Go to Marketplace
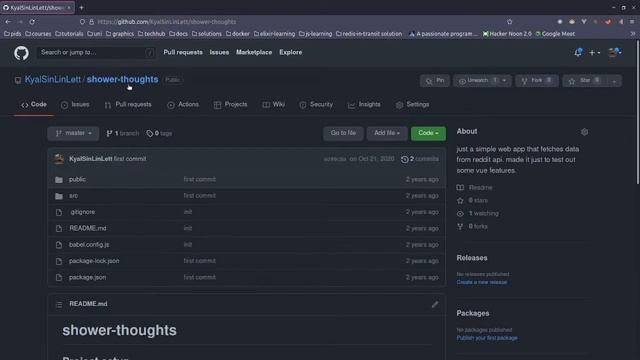The width and height of the screenshot is (640, 360). click(254, 52)
